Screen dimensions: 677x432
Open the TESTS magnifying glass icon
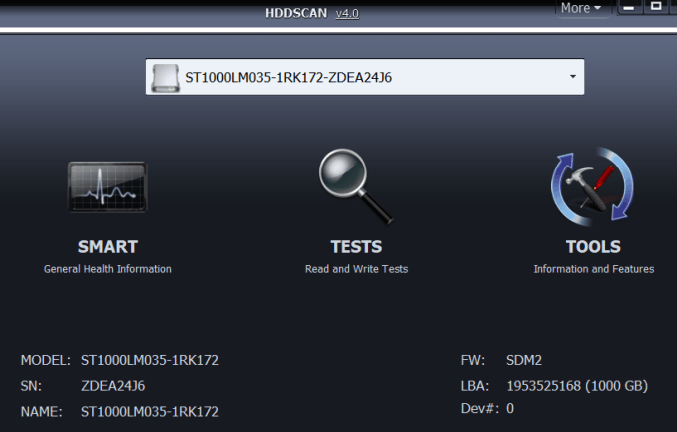[356, 186]
